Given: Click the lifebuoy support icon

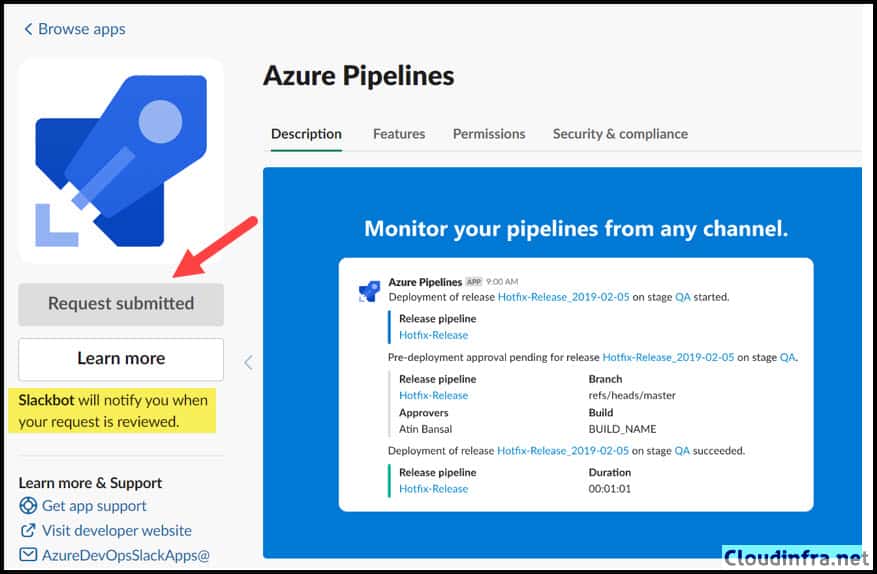Looking at the screenshot, I should [x=28, y=506].
